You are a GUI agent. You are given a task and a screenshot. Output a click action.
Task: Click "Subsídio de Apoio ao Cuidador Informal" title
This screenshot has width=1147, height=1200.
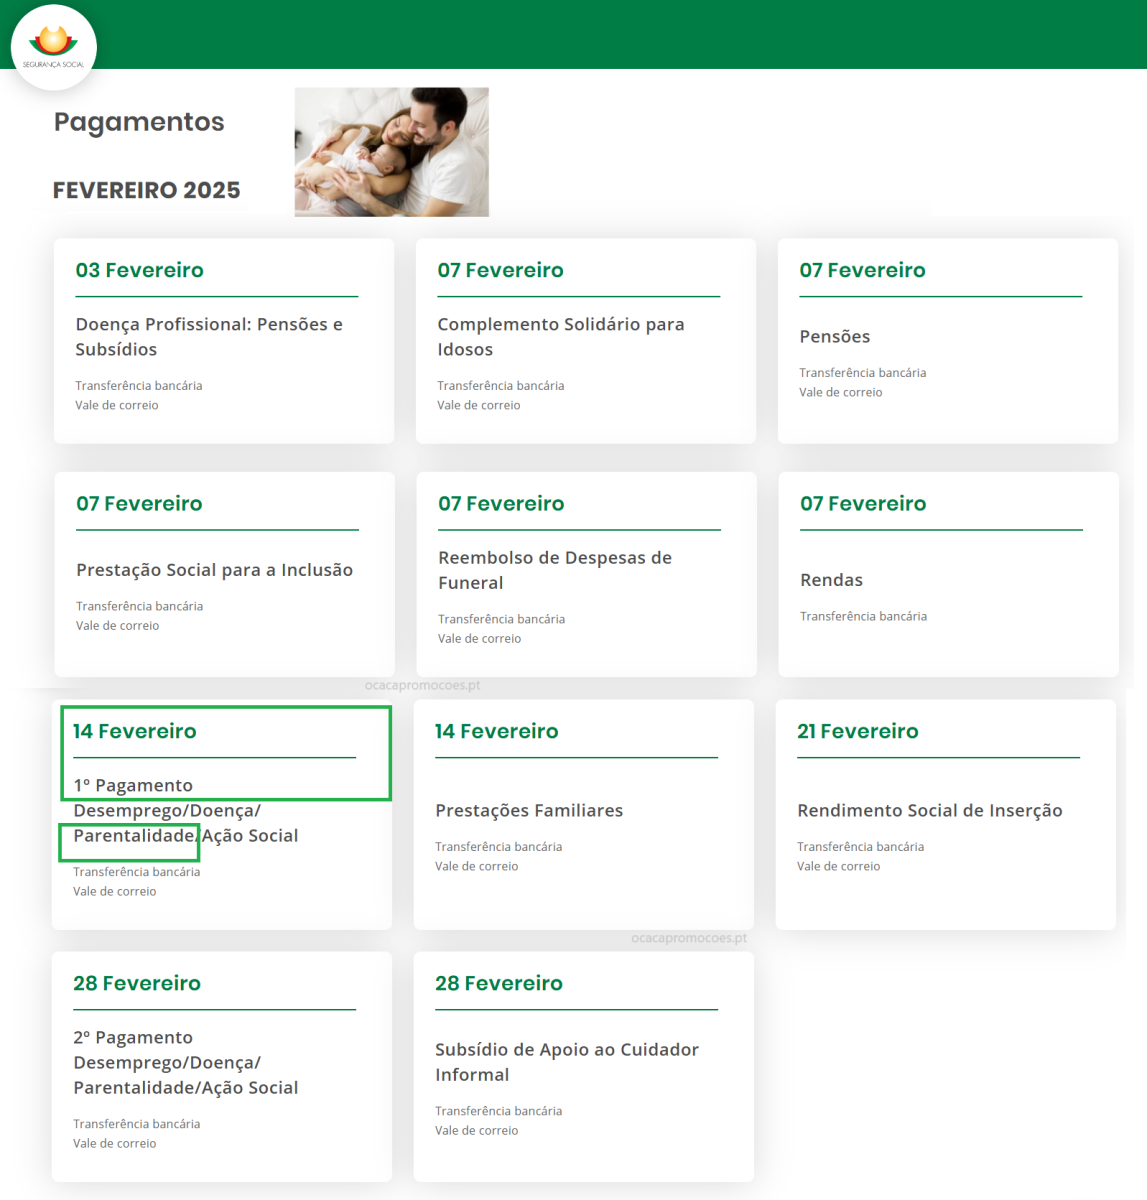pos(567,1062)
